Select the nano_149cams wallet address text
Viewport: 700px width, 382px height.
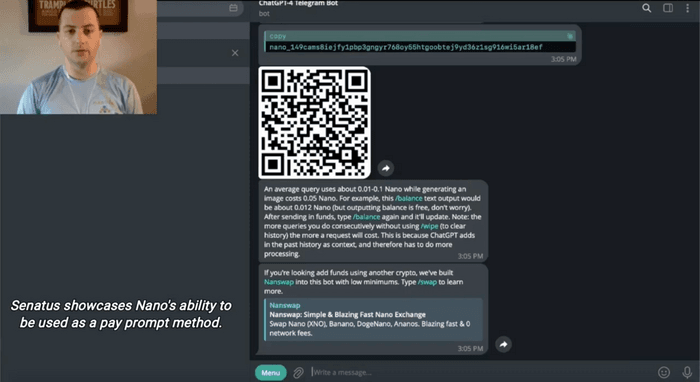(406, 47)
